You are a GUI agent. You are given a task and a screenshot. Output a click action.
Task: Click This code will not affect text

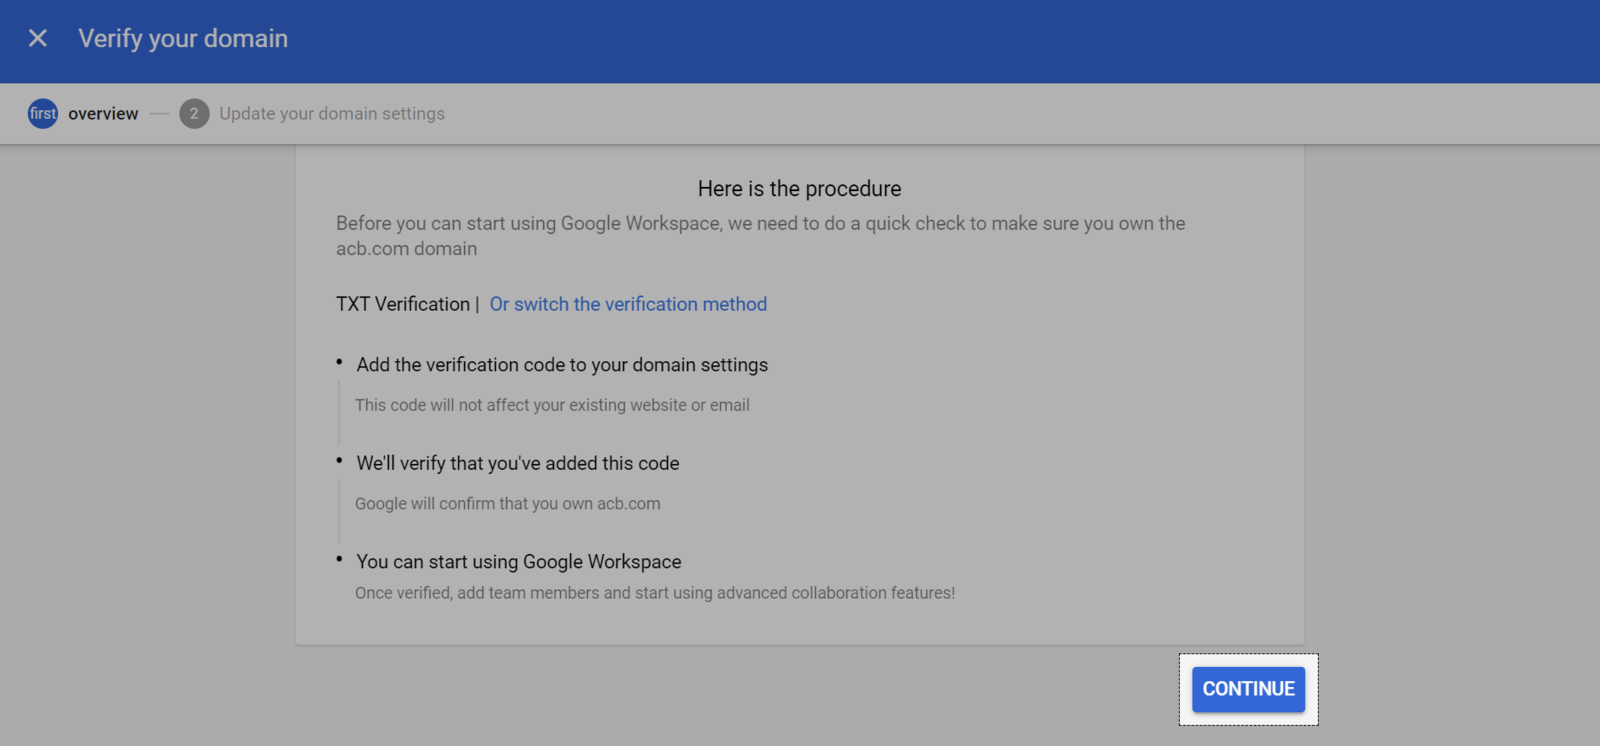pyautogui.click(x=552, y=405)
